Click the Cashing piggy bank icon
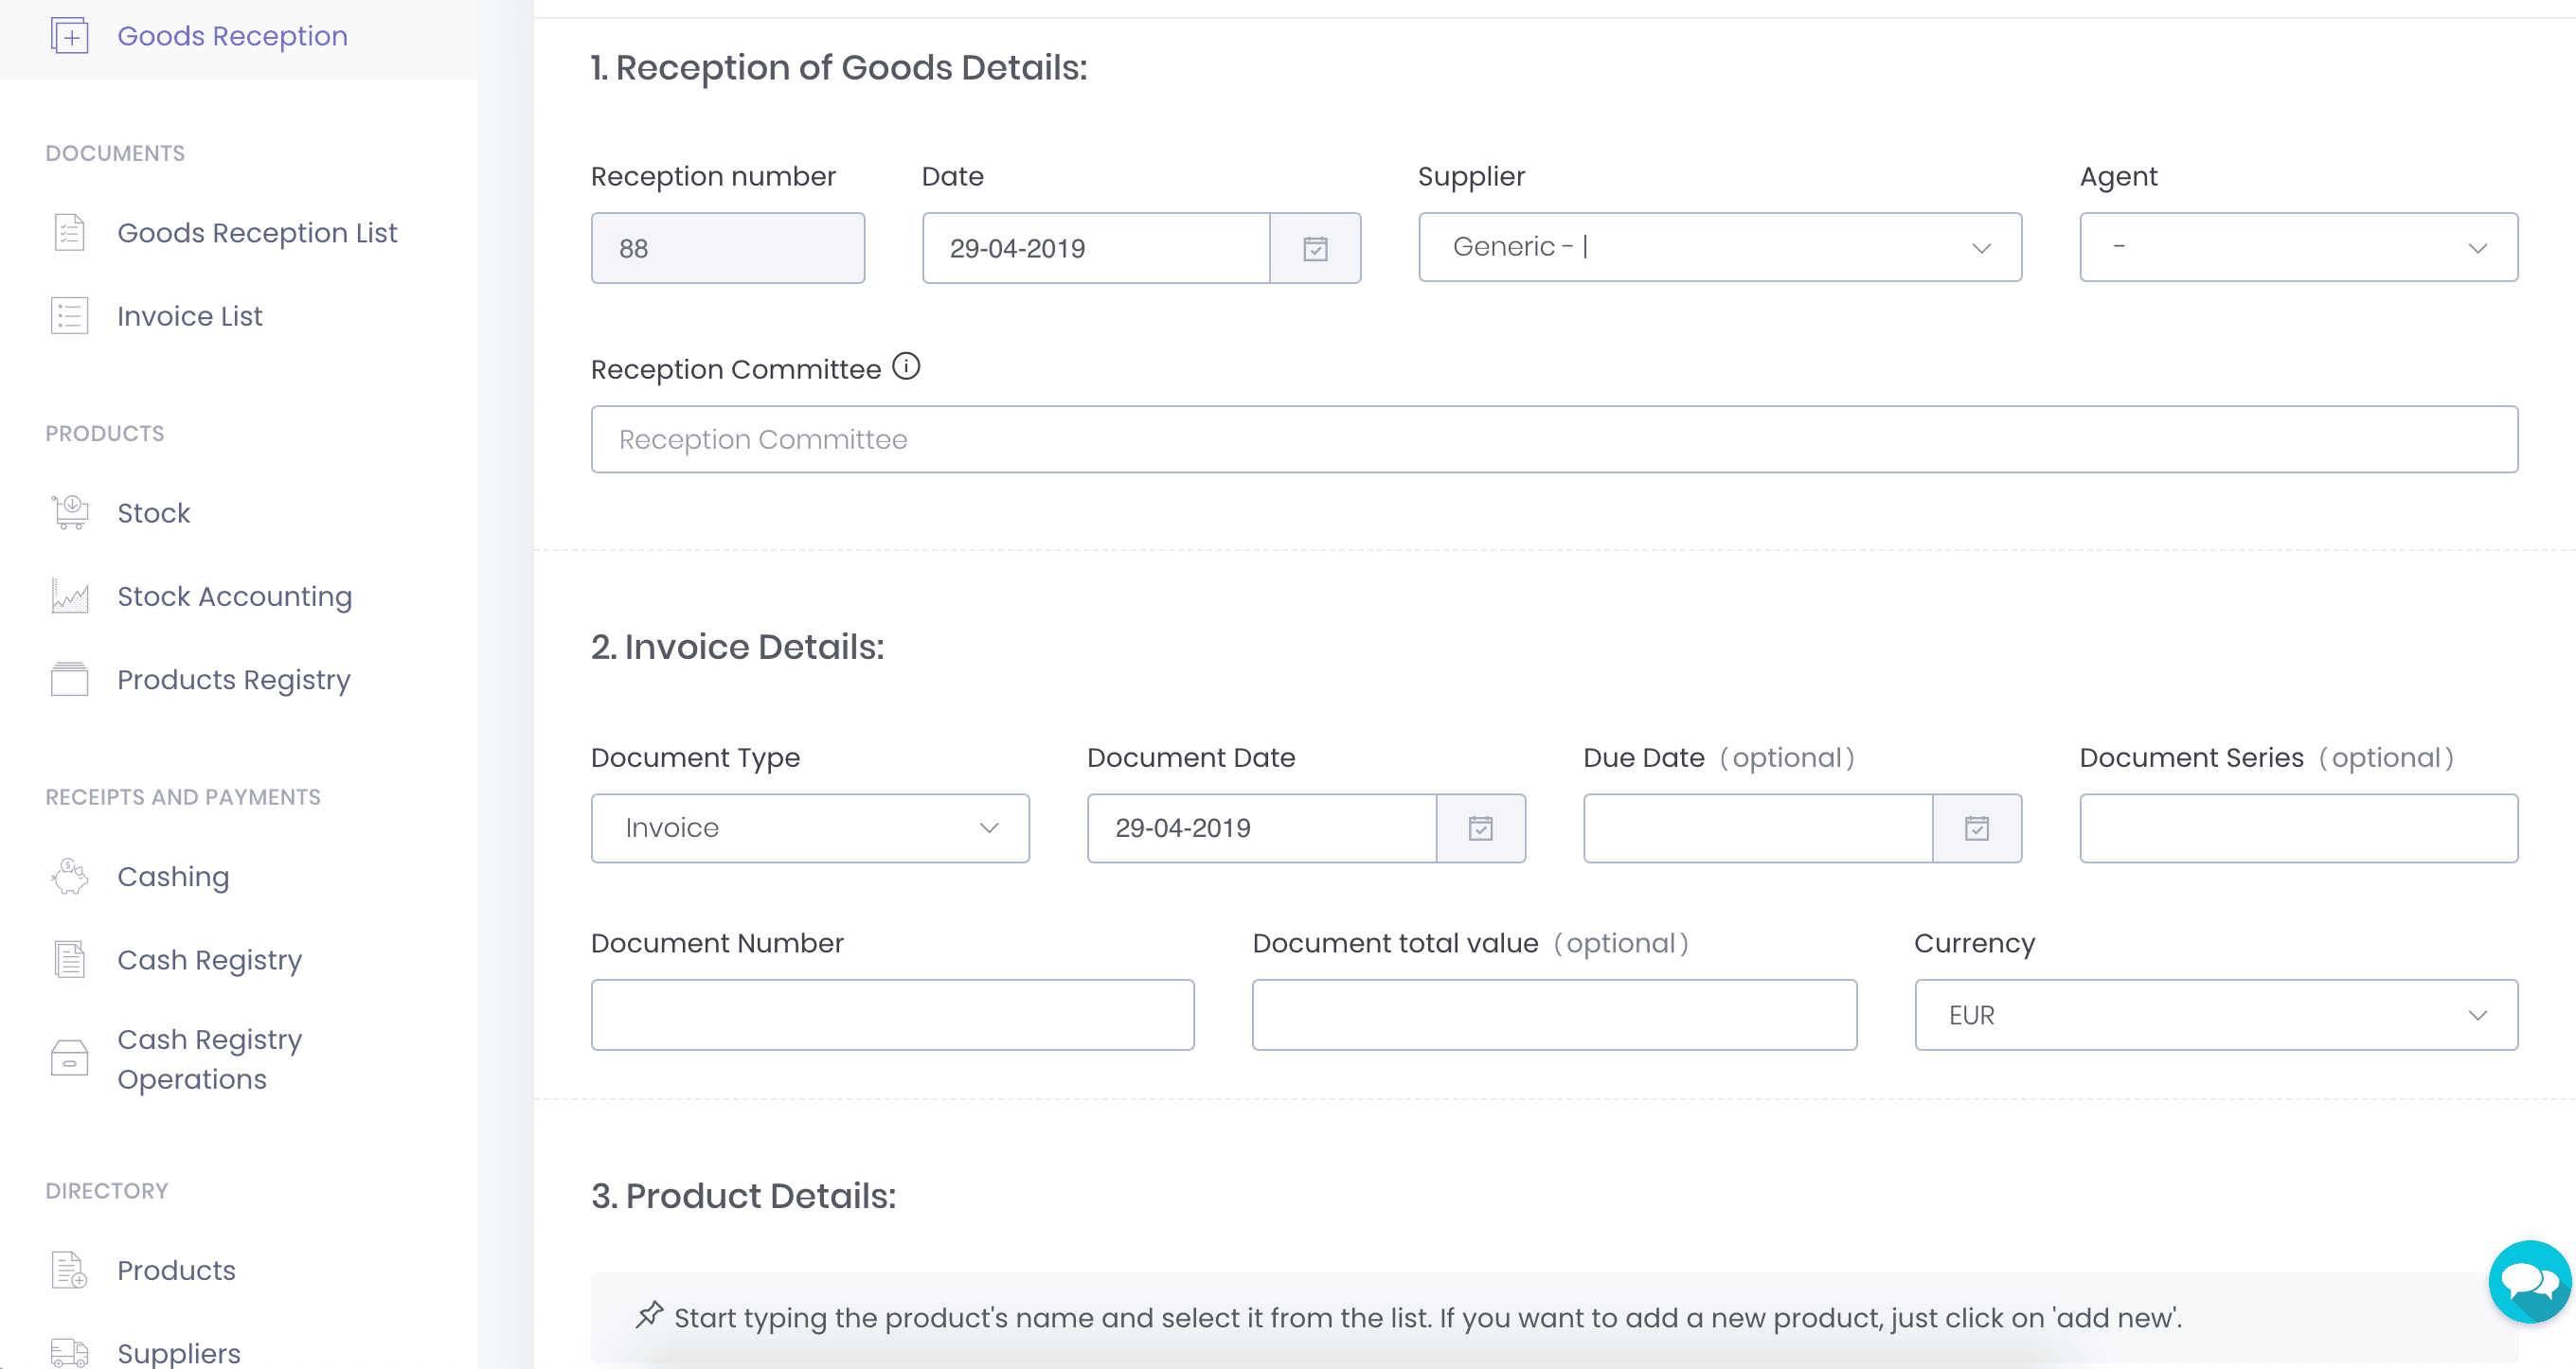Viewport: 2576px width, 1369px height. click(70, 877)
